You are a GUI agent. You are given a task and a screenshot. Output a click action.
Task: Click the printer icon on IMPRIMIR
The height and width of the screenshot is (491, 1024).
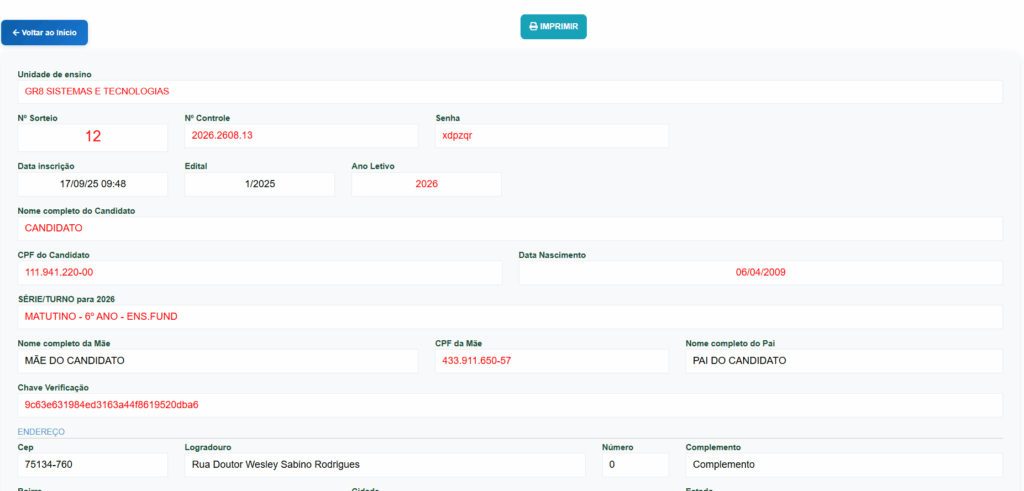click(533, 27)
